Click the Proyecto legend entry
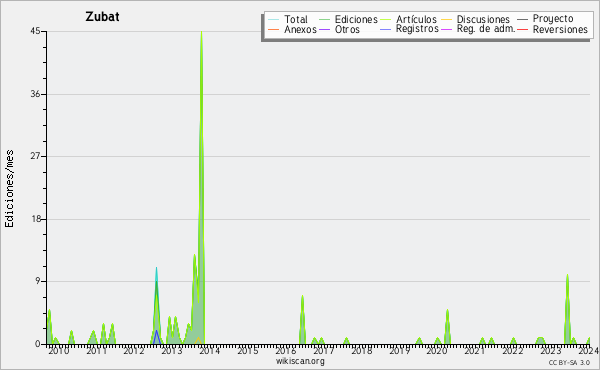 (x=545, y=18)
